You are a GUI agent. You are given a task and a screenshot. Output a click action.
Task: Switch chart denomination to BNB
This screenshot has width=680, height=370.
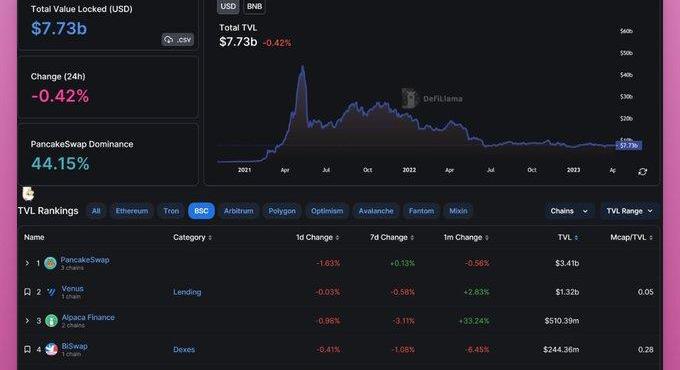(x=254, y=7)
